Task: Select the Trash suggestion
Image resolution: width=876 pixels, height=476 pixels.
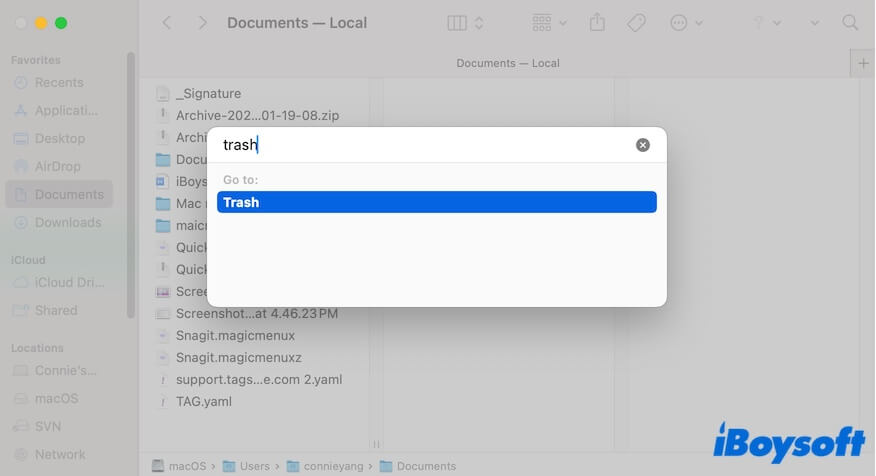Action: [x=436, y=202]
